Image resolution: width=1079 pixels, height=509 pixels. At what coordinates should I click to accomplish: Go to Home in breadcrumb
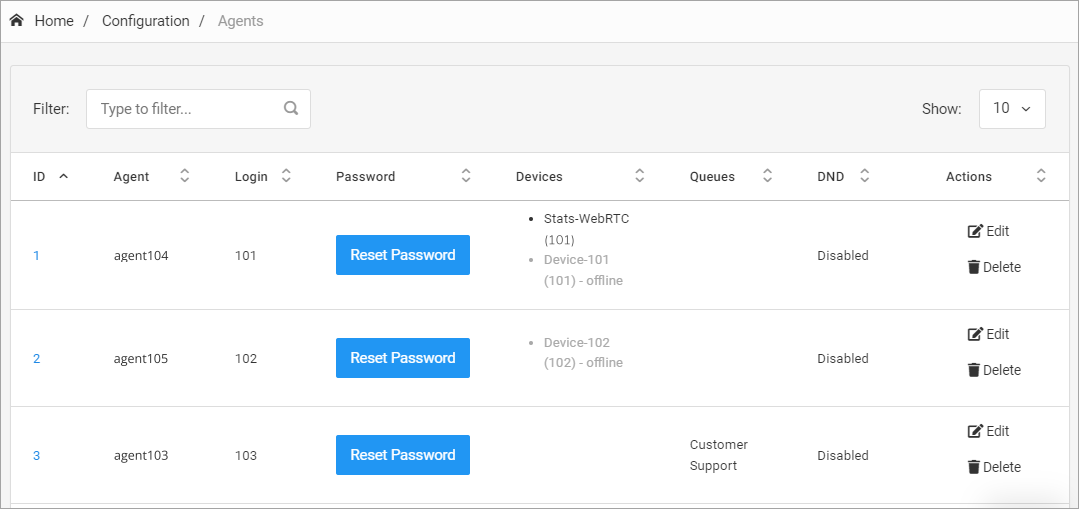coord(54,21)
